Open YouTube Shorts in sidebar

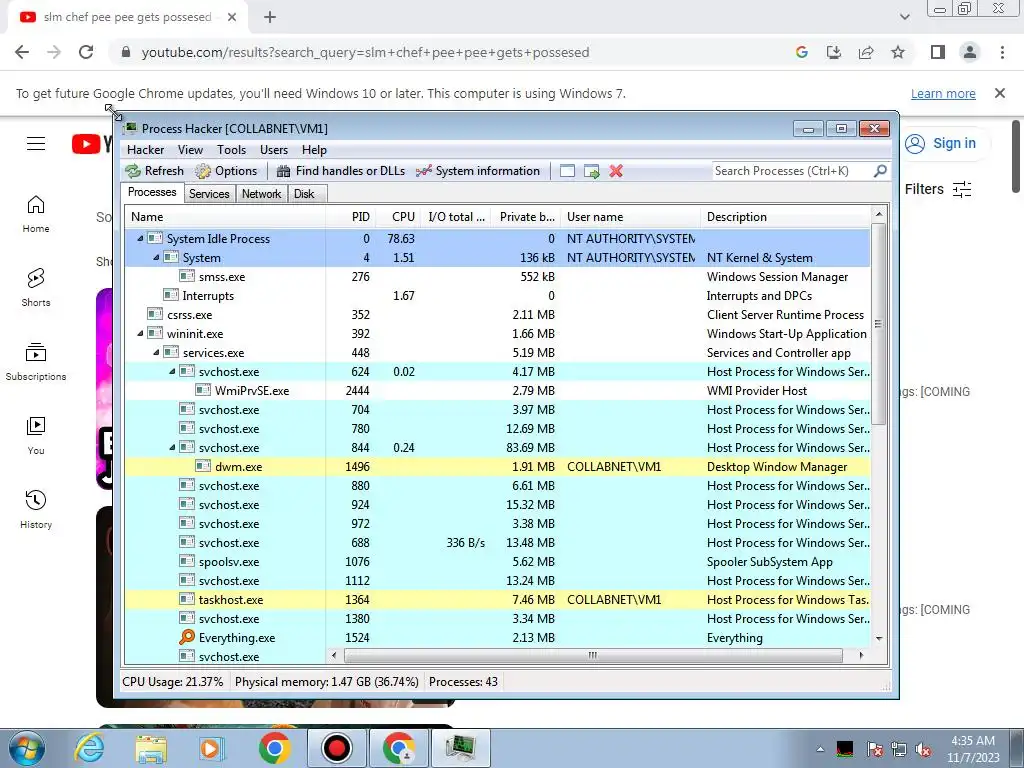coord(36,288)
